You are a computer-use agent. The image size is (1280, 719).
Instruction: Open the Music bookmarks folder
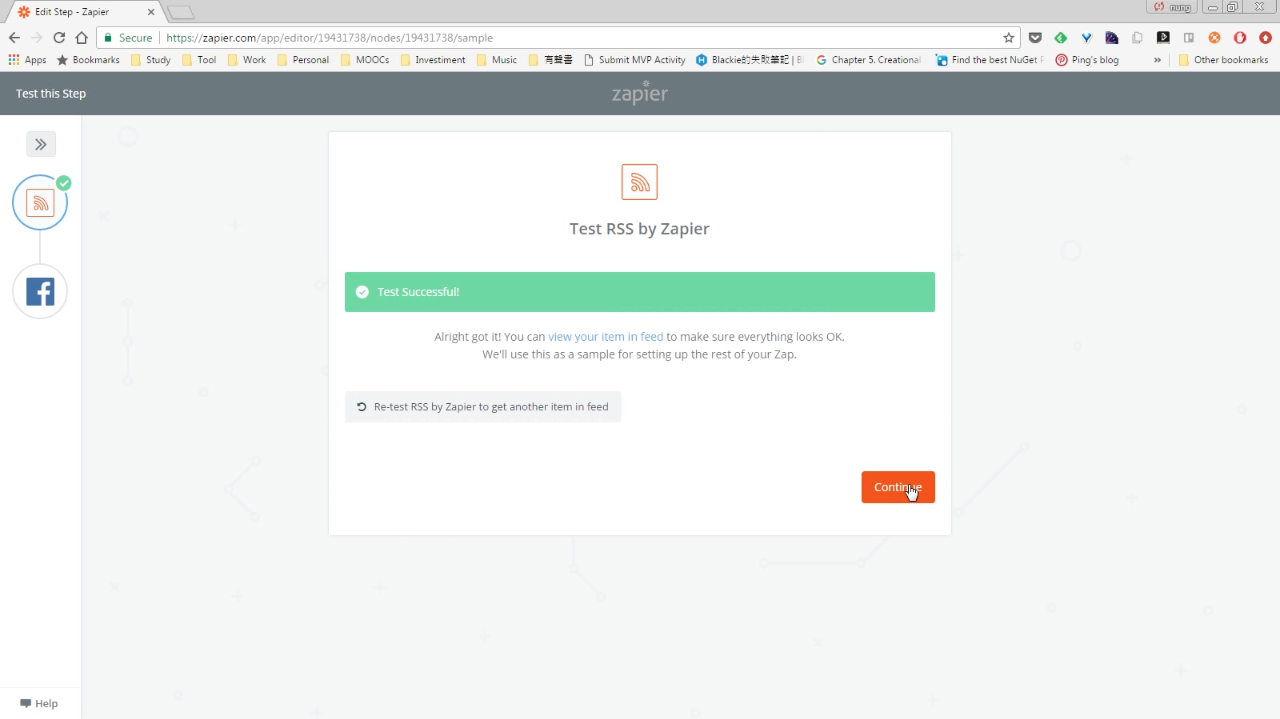click(x=497, y=60)
